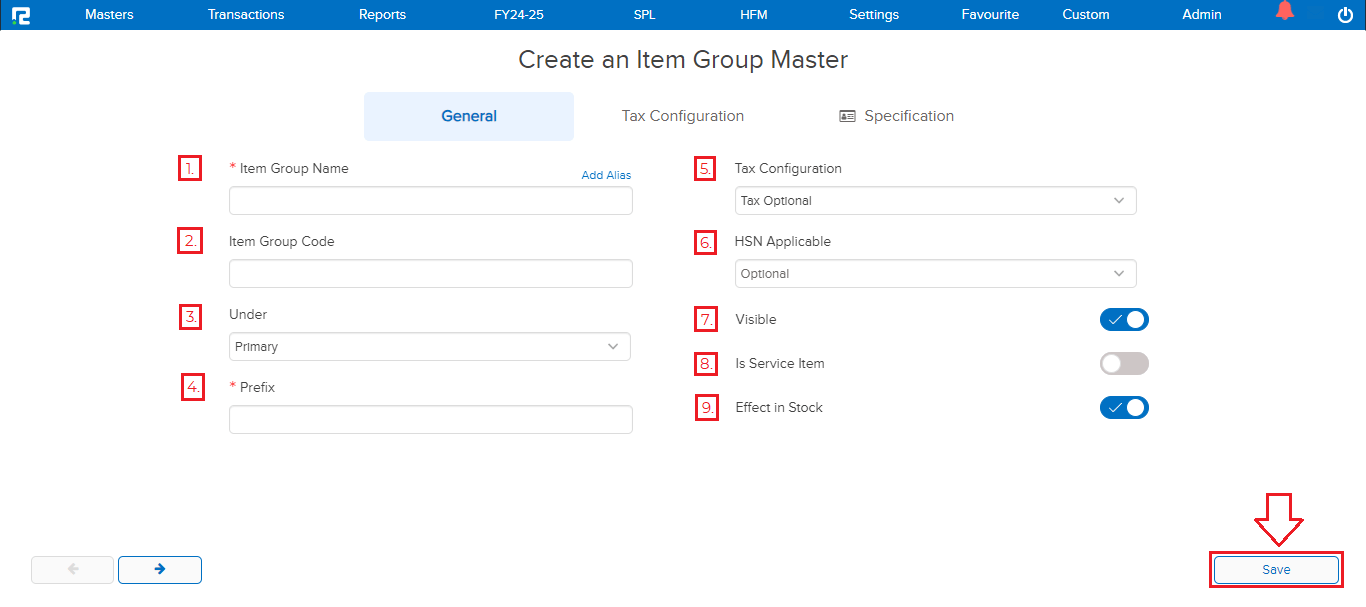Screen dimensions: 1366x607
Task: Open the notification bell
Action: pyautogui.click(x=1285, y=12)
